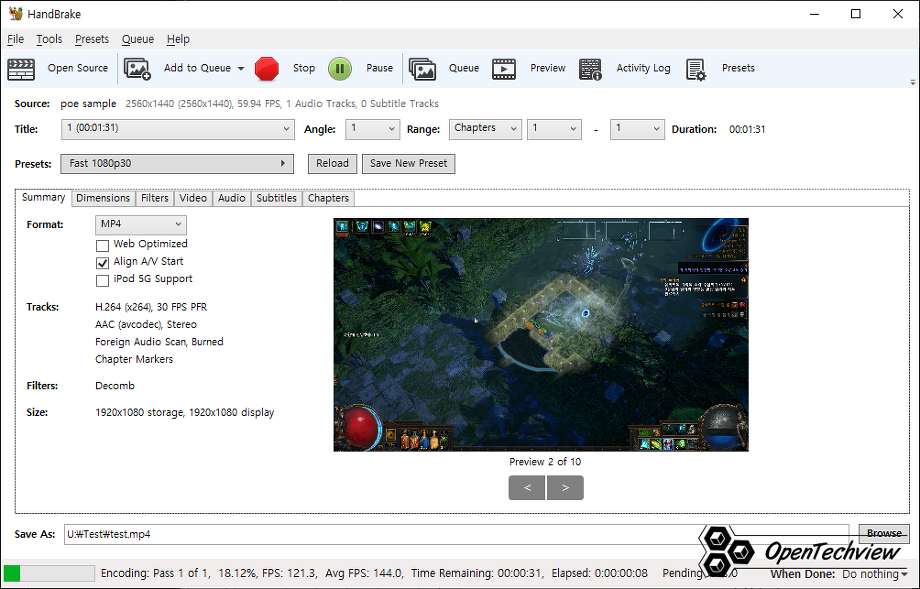Screen dimensions: 920x589
Task: Click the Reload button
Action: 332,164
